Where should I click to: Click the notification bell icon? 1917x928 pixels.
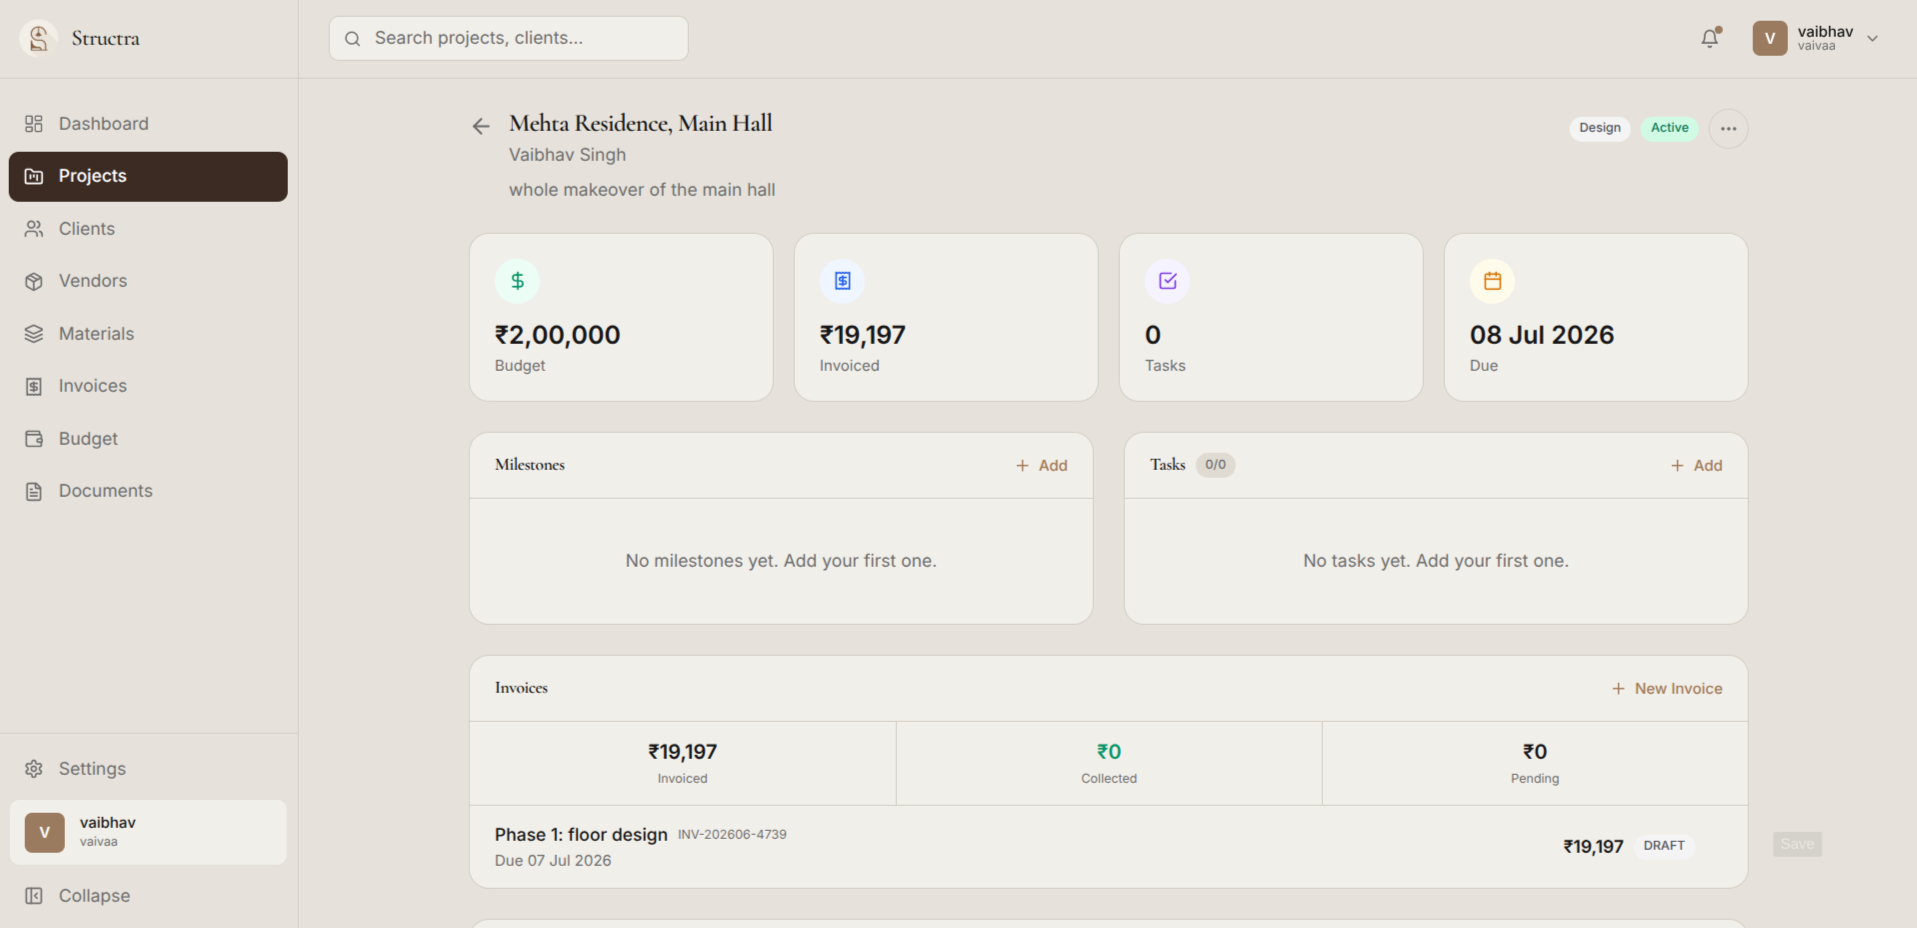point(1710,38)
